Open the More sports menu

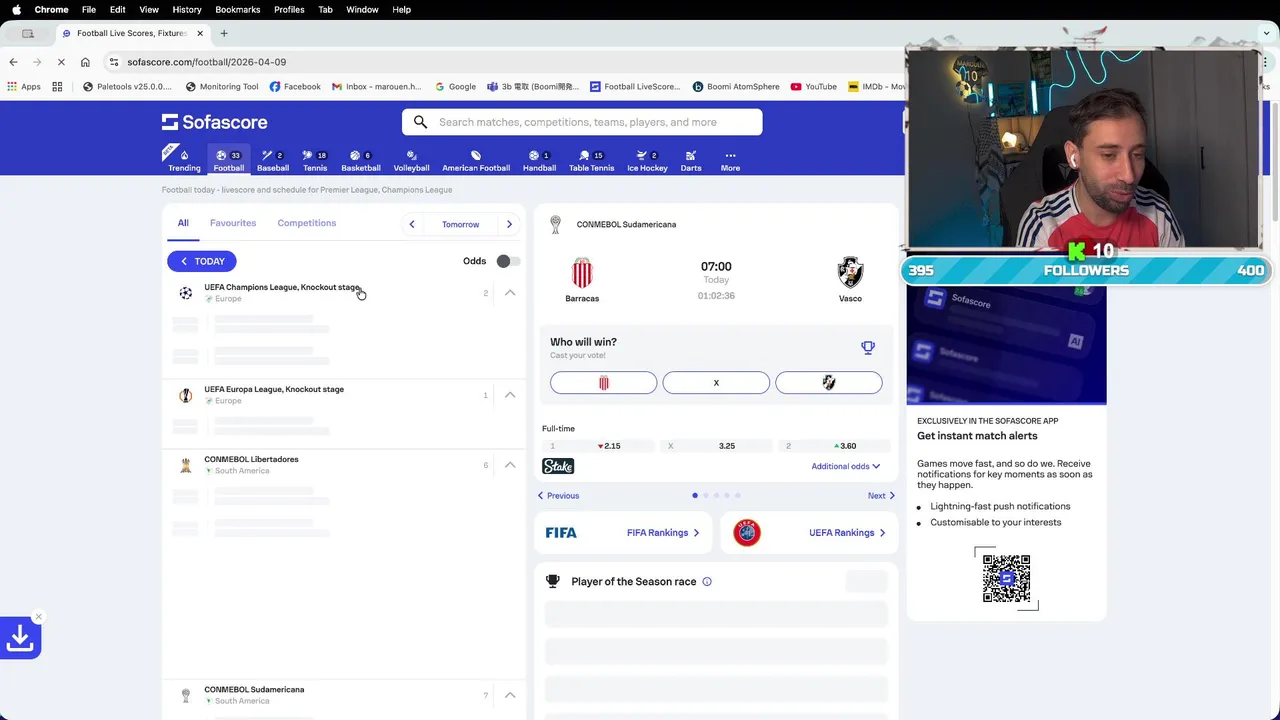[730, 160]
